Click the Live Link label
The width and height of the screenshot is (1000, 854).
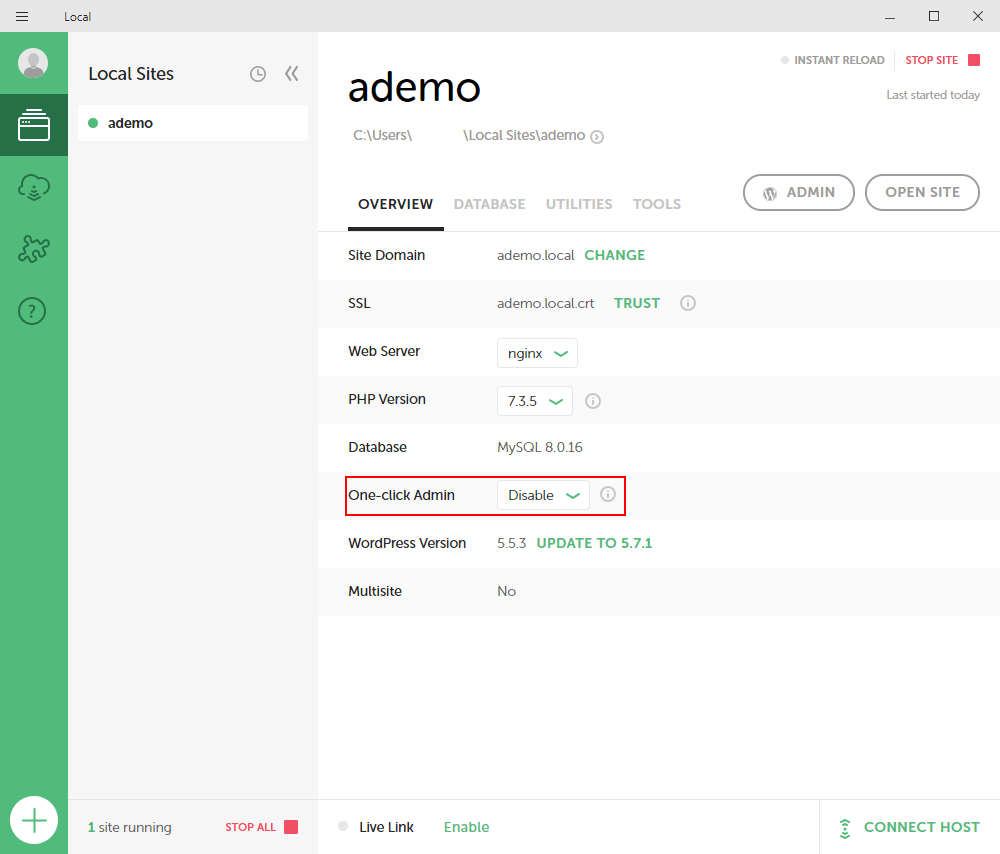(386, 827)
